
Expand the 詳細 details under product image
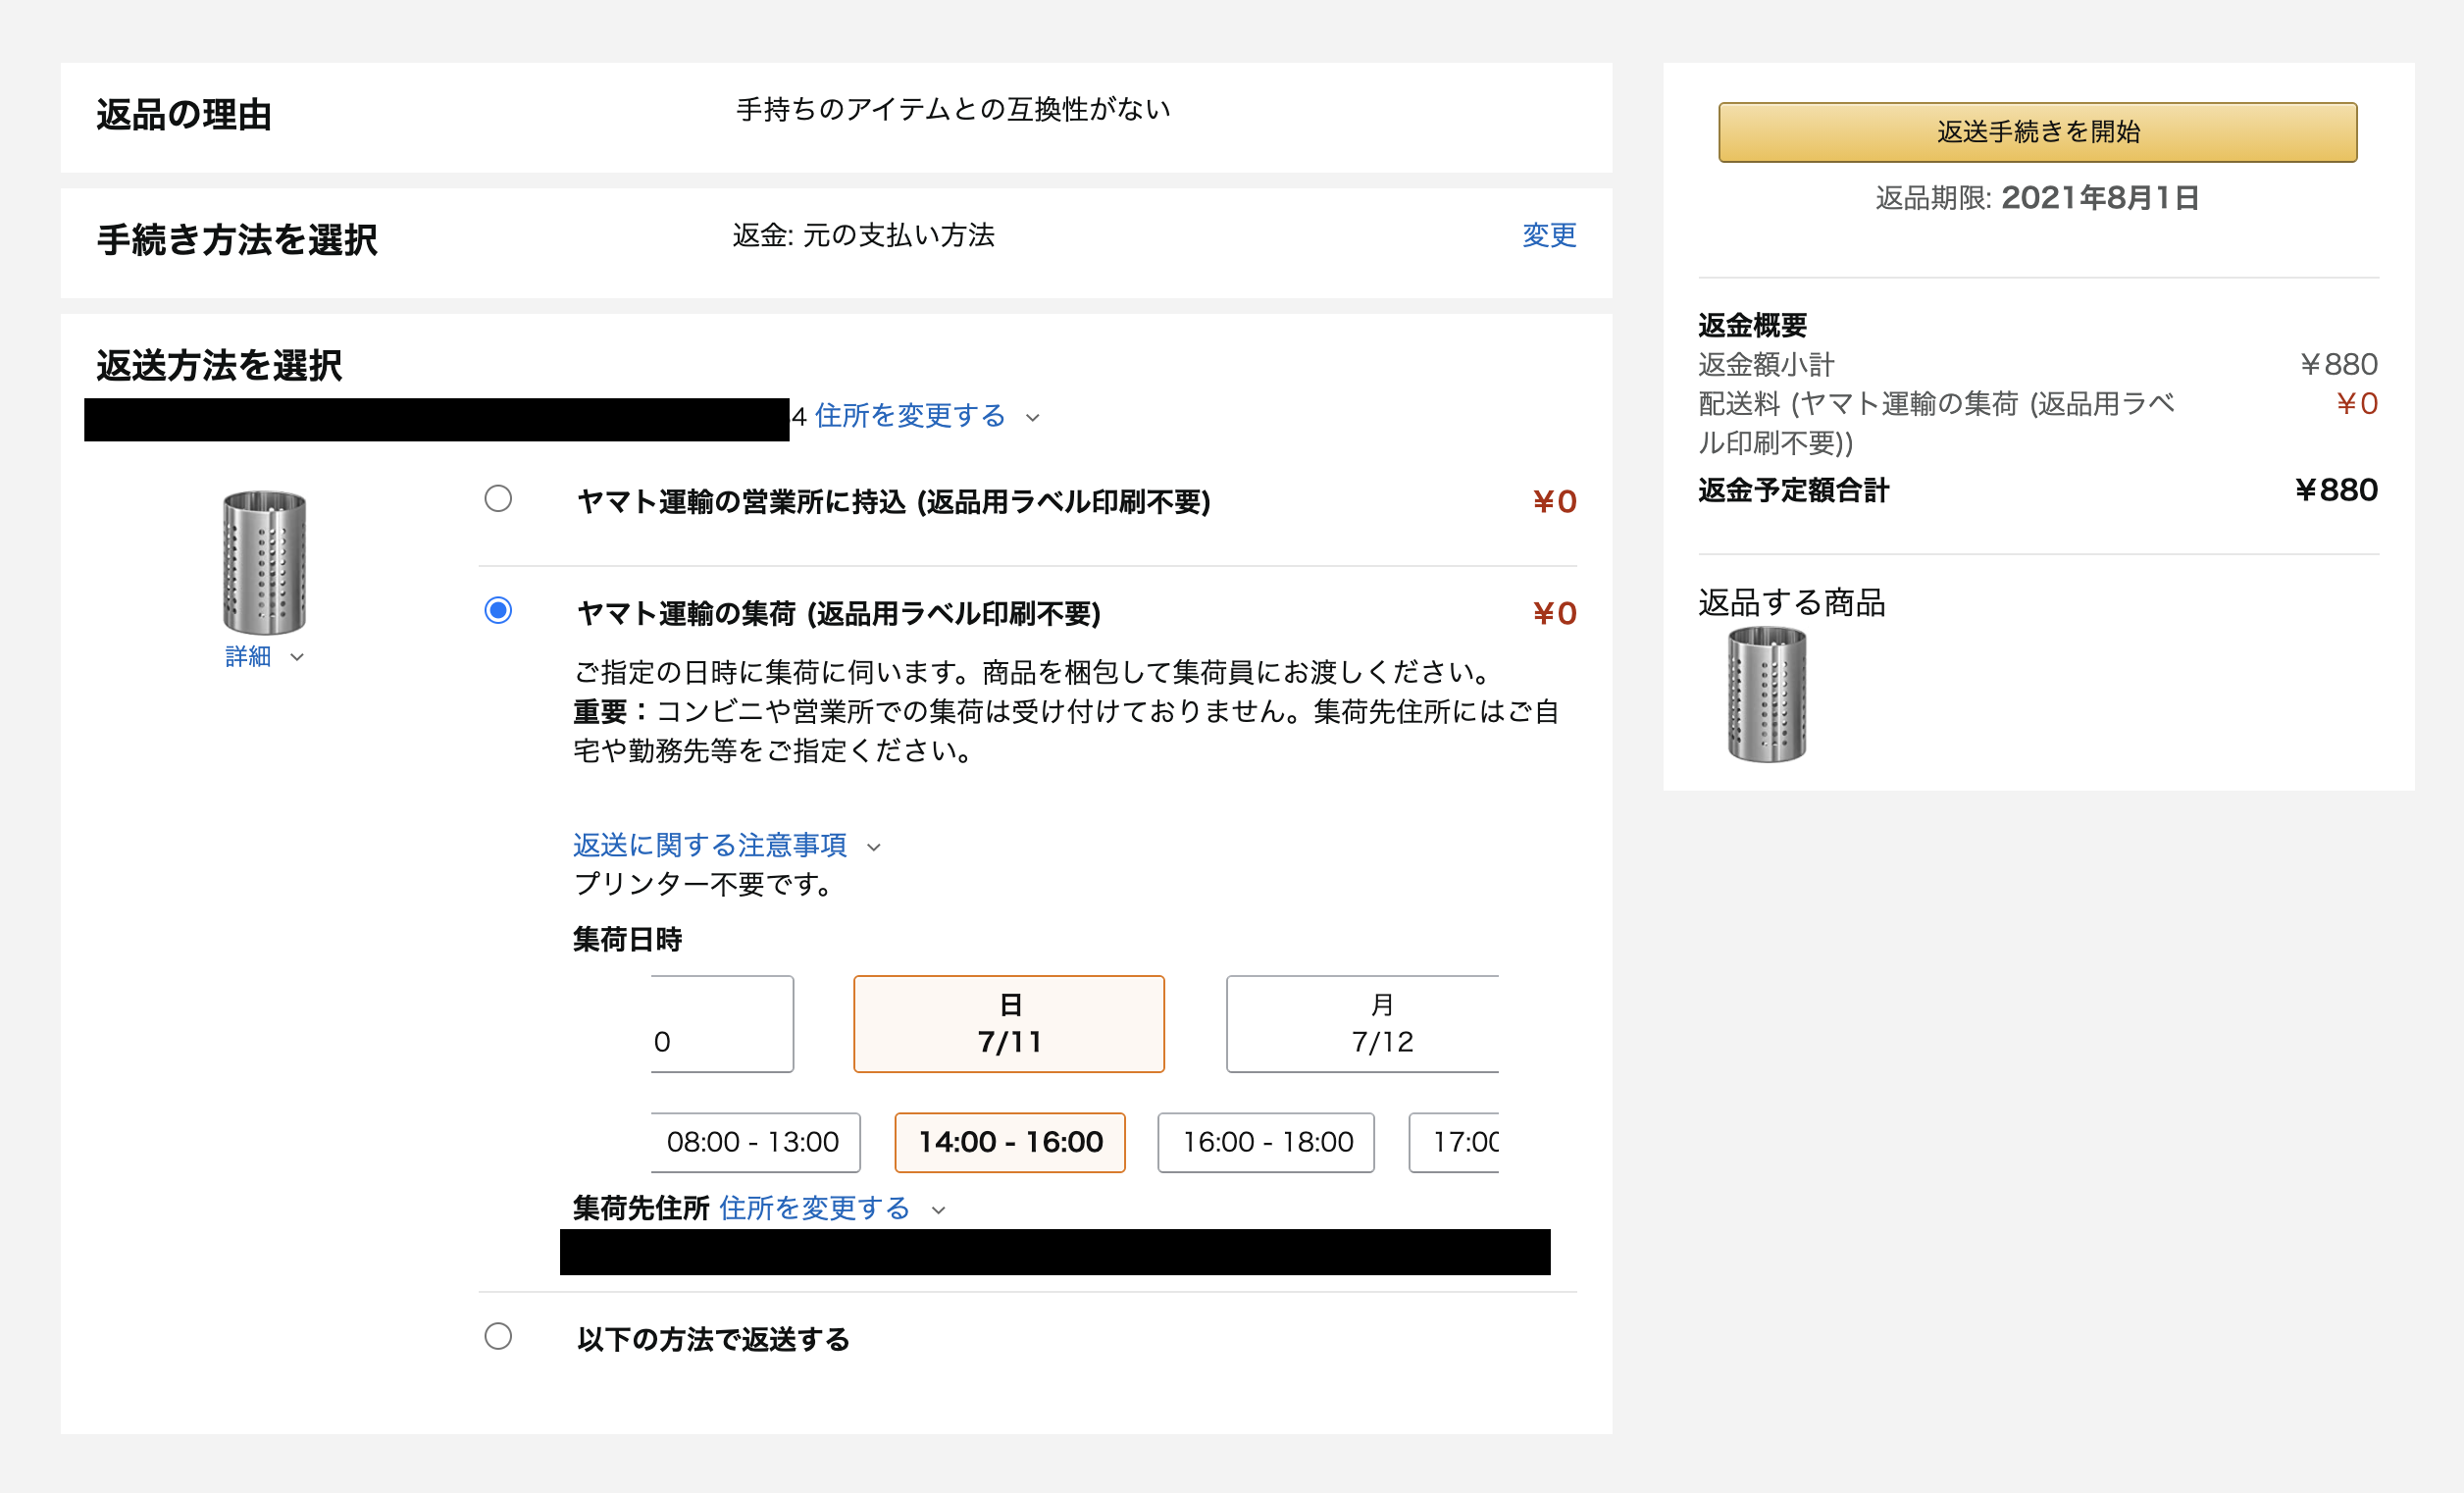point(248,656)
